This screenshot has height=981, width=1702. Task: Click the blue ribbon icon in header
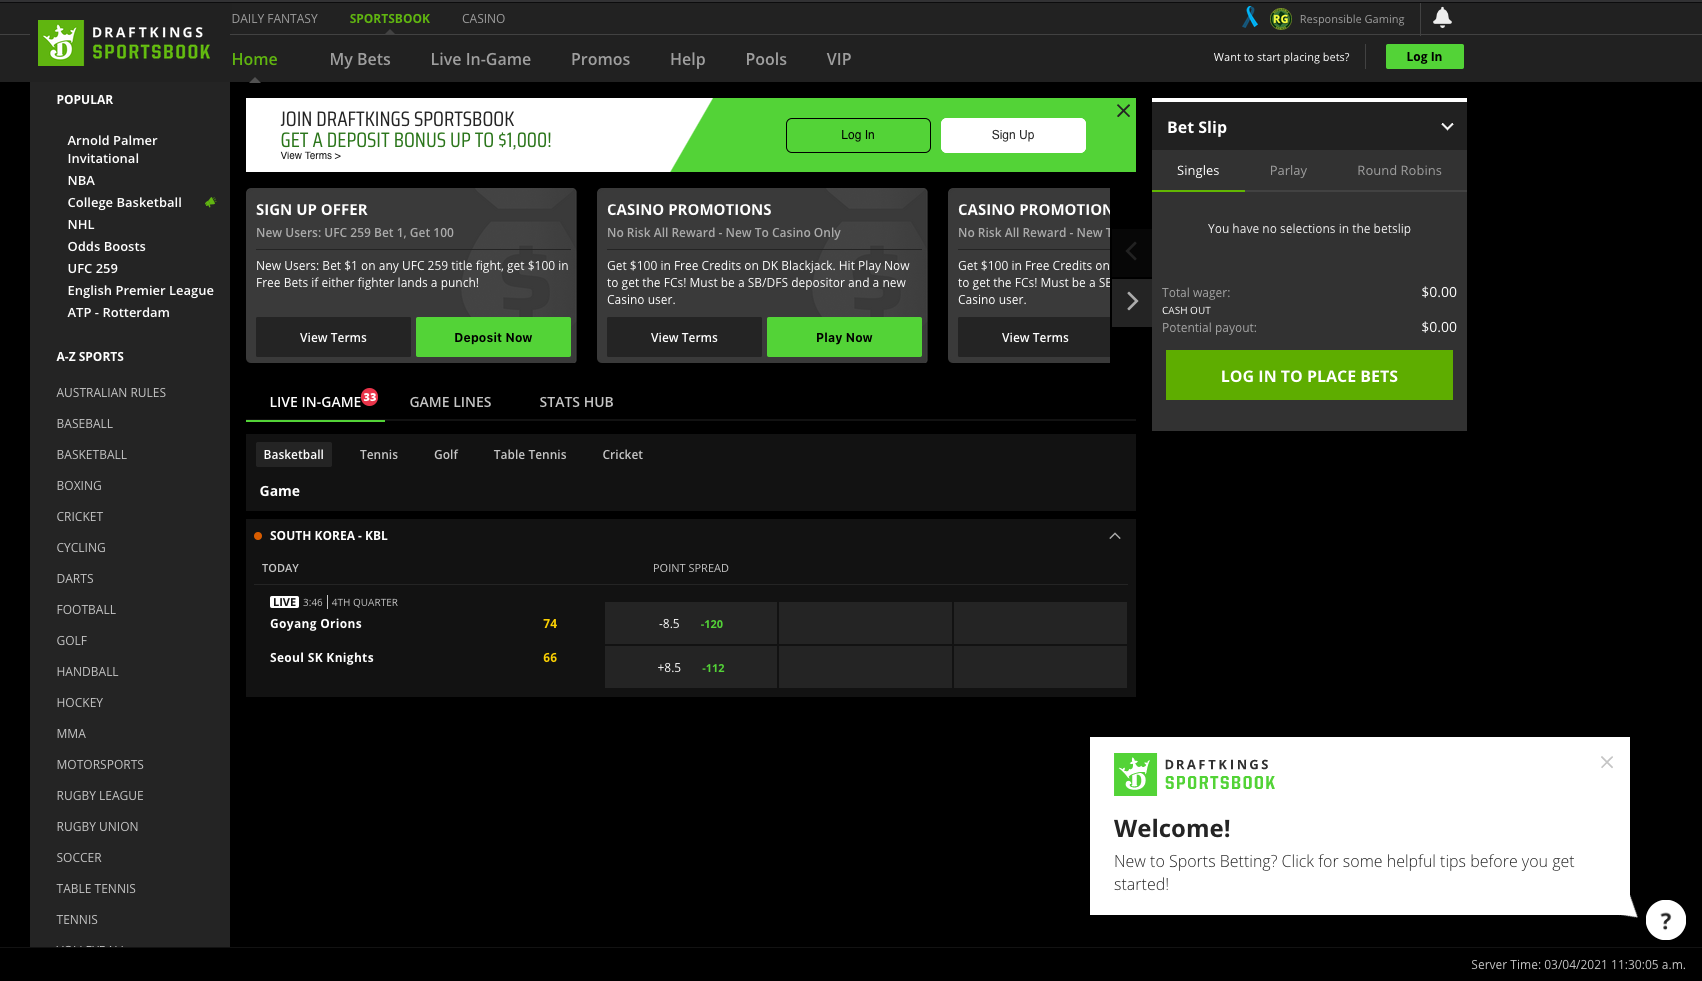pyautogui.click(x=1250, y=17)
